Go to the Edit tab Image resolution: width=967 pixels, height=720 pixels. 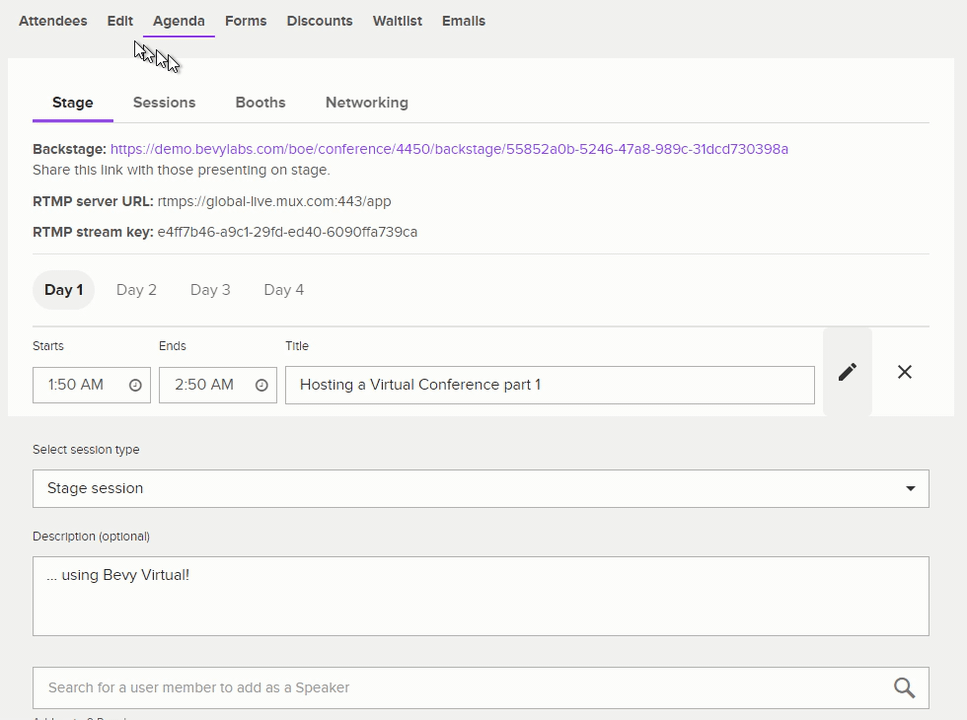coord(120,21)
